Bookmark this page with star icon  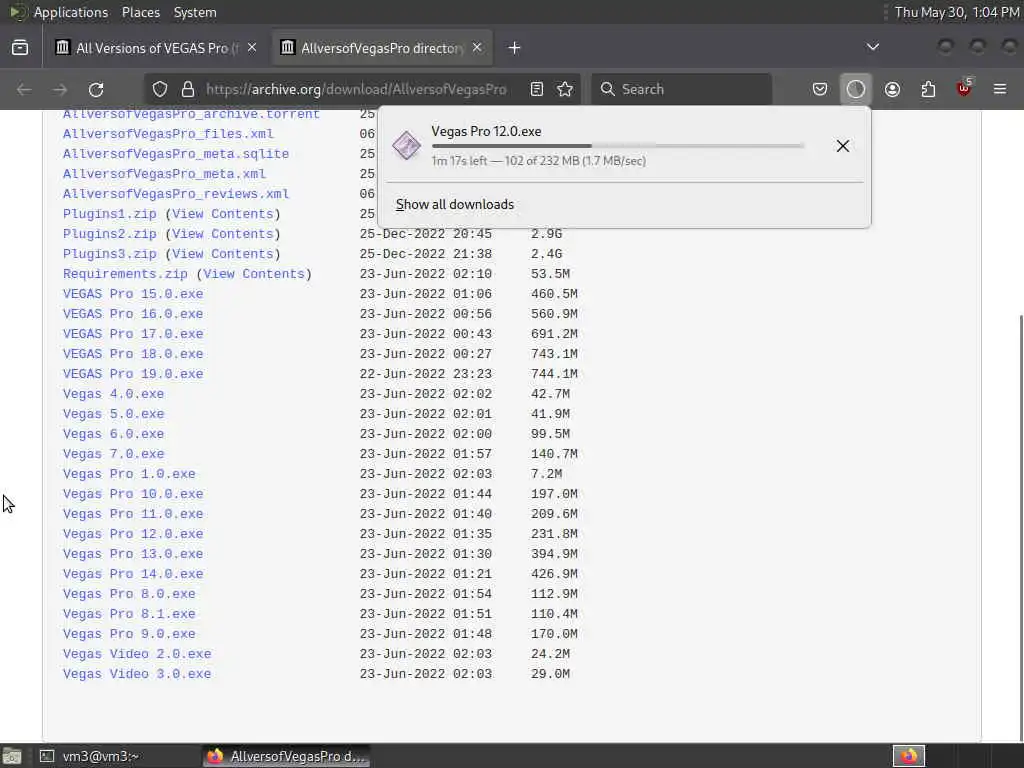click(x=565, y=89)
